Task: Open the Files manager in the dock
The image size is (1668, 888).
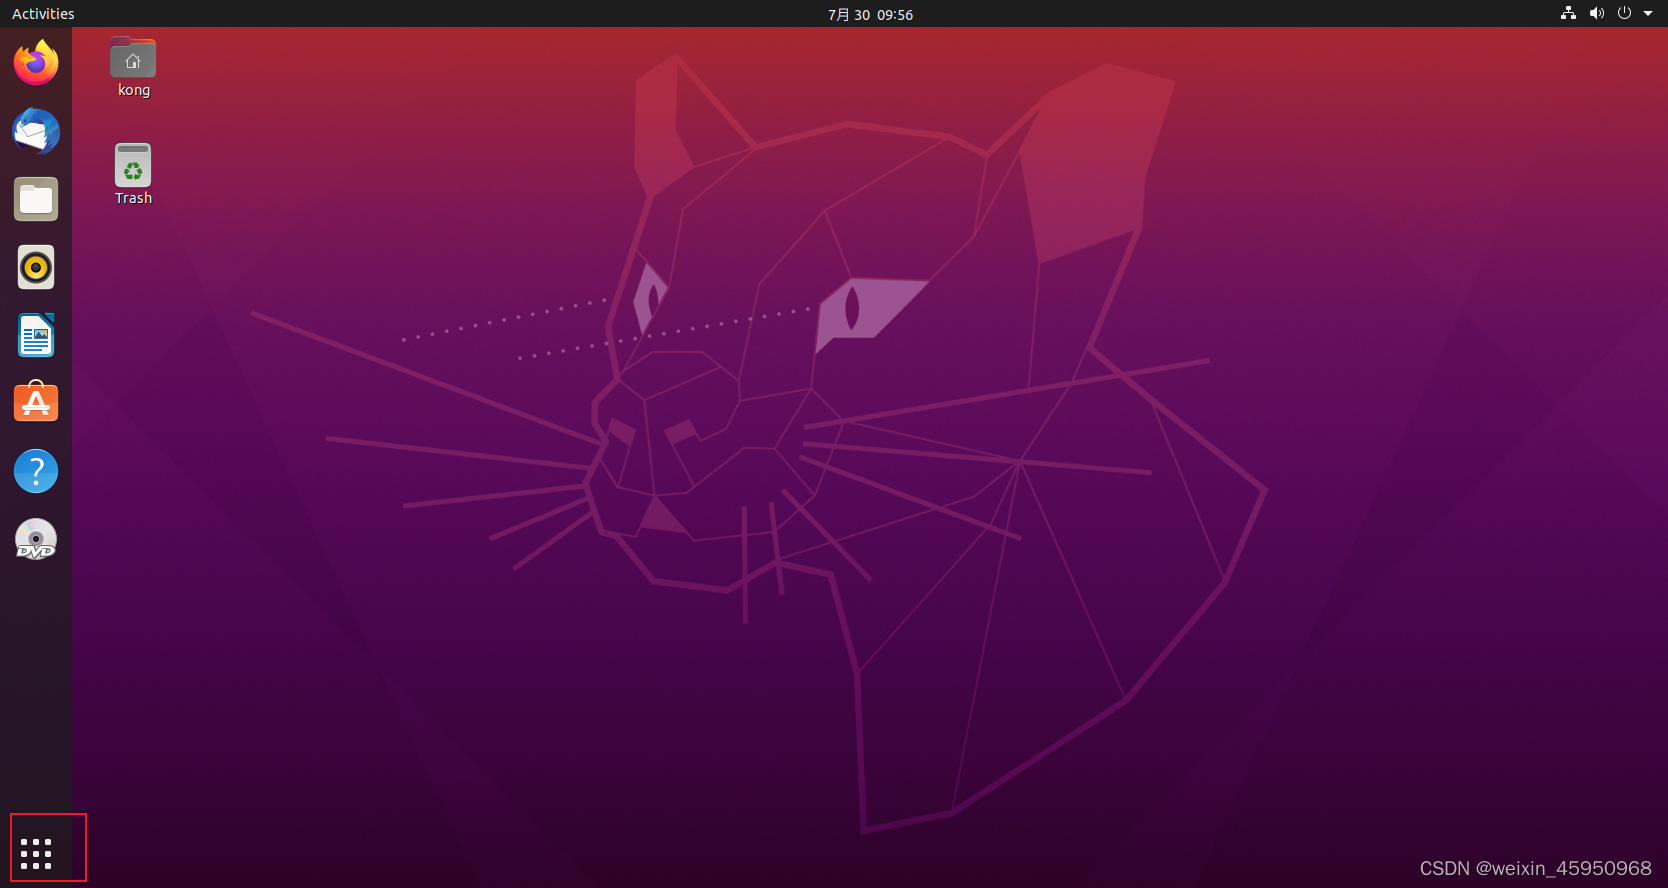Action: [x=36, y=199]
